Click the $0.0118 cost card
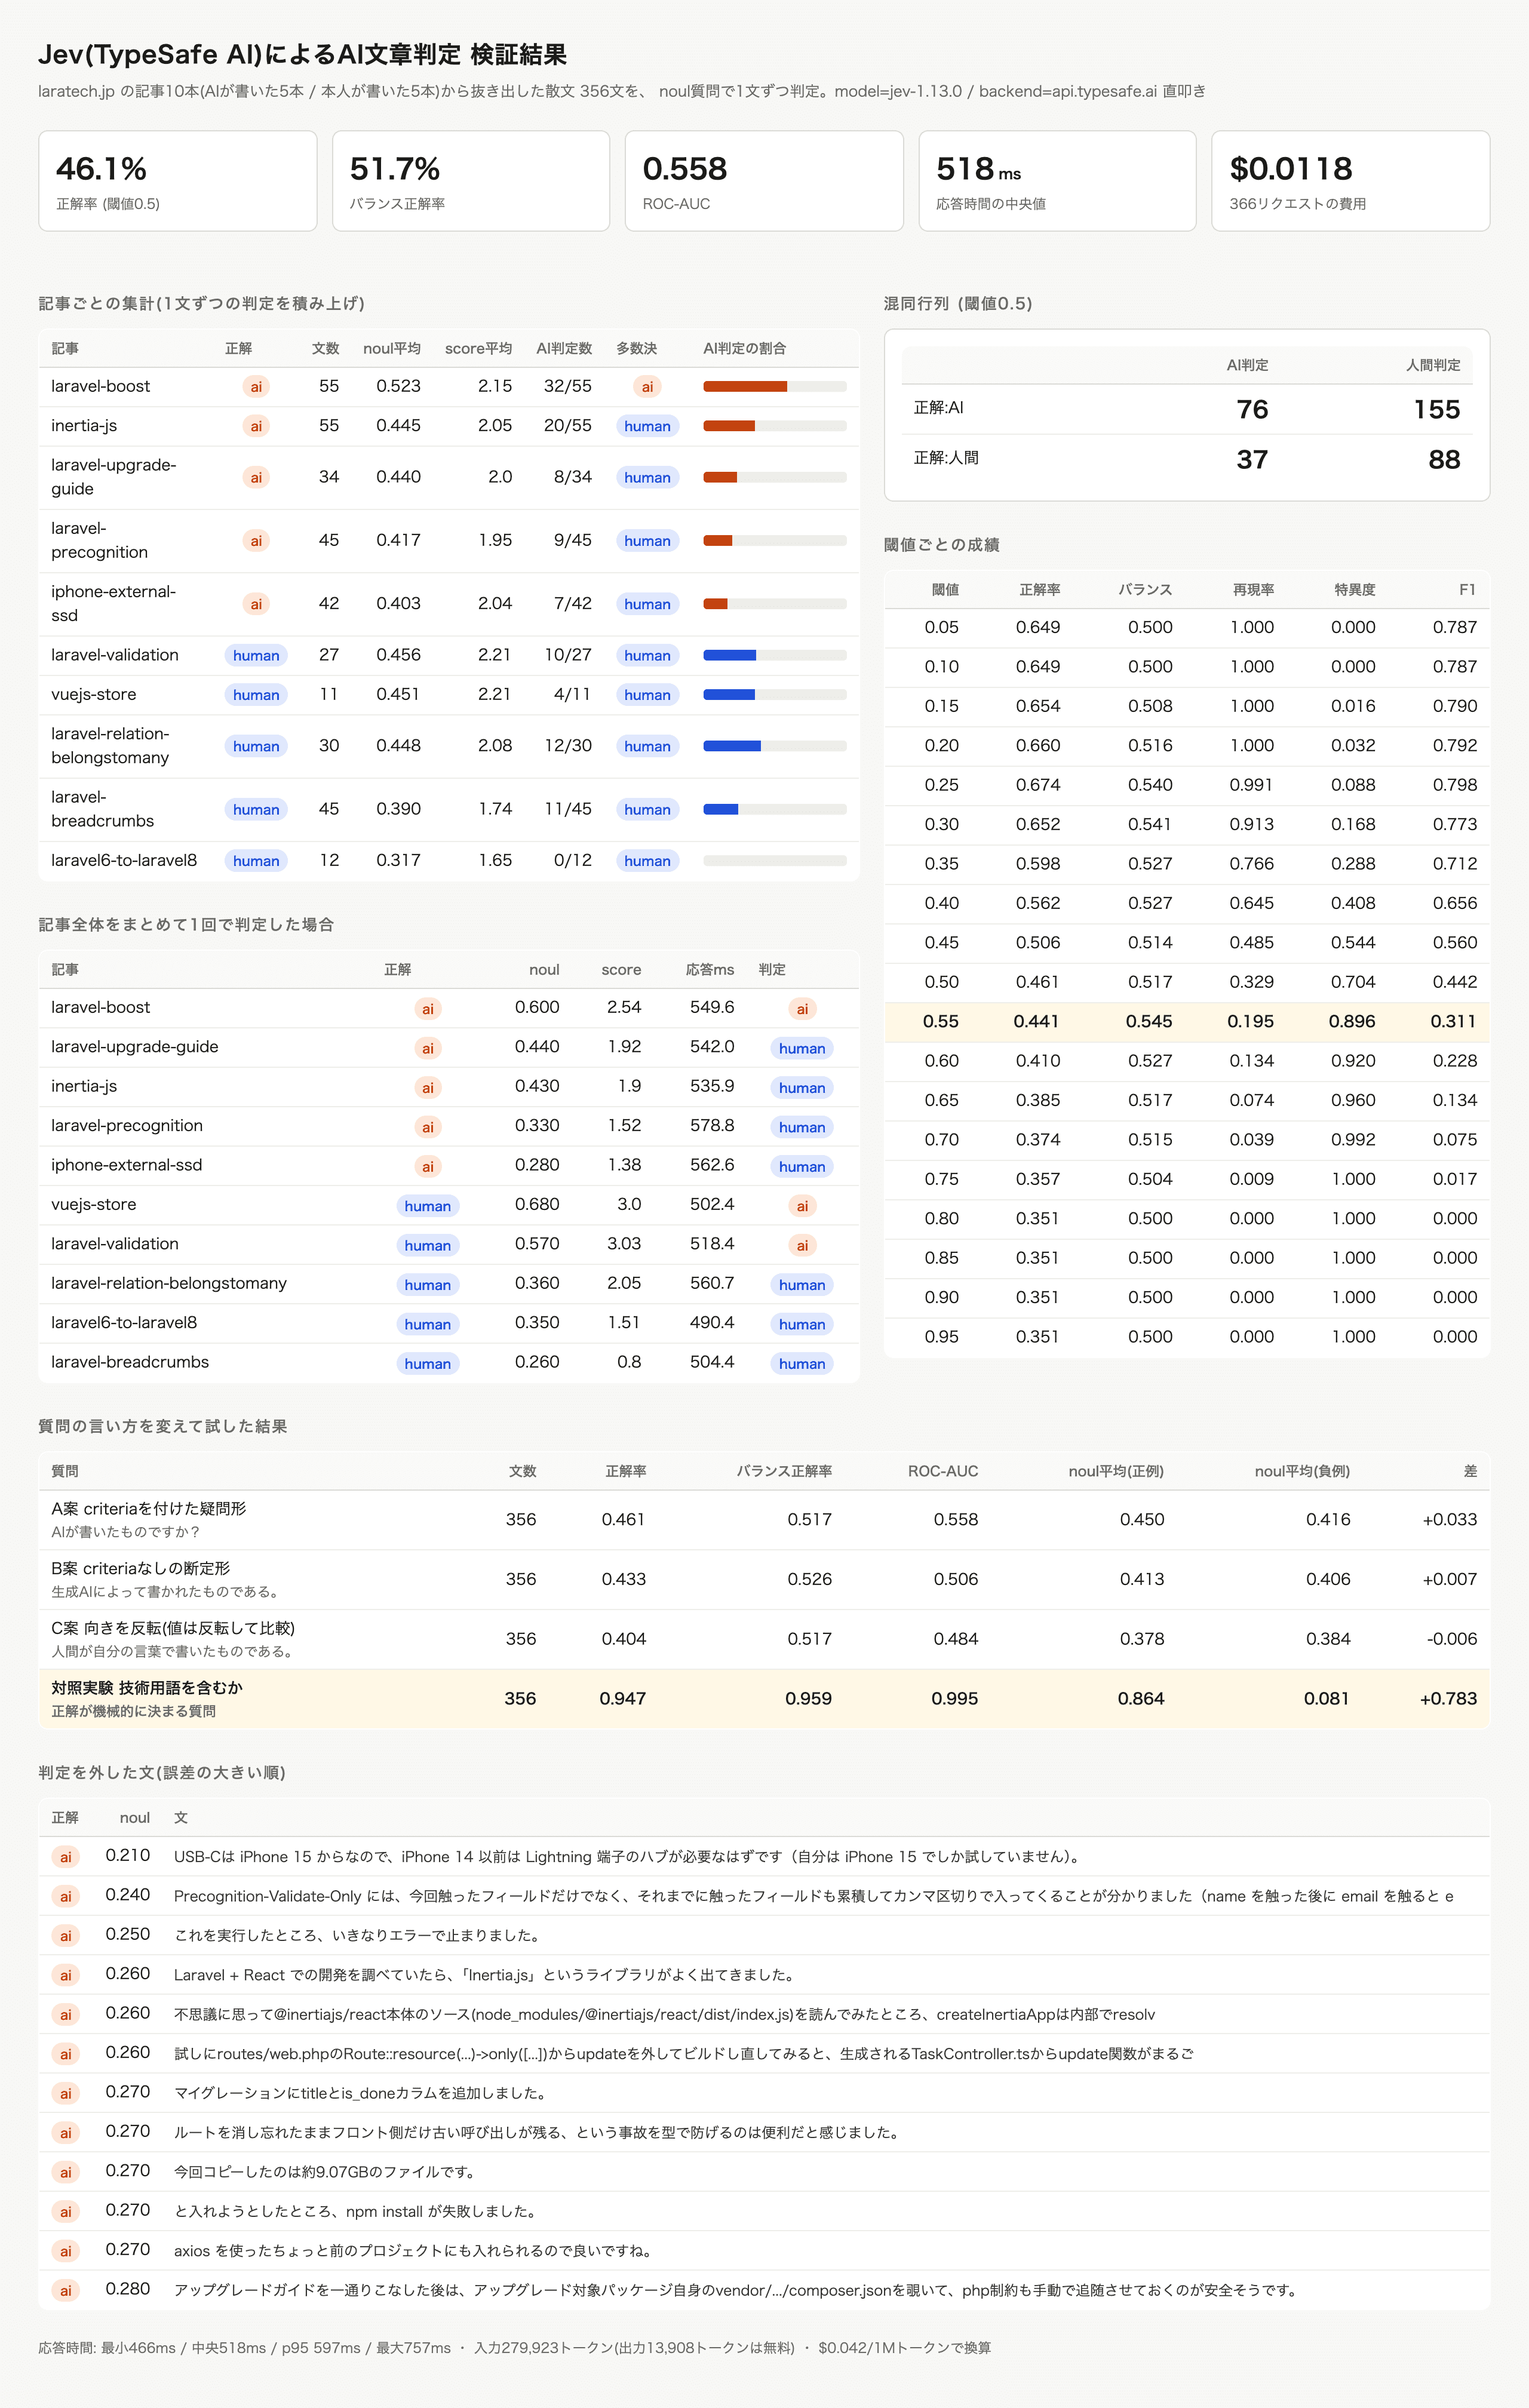1529x2408 pixels. point(1350,181)
